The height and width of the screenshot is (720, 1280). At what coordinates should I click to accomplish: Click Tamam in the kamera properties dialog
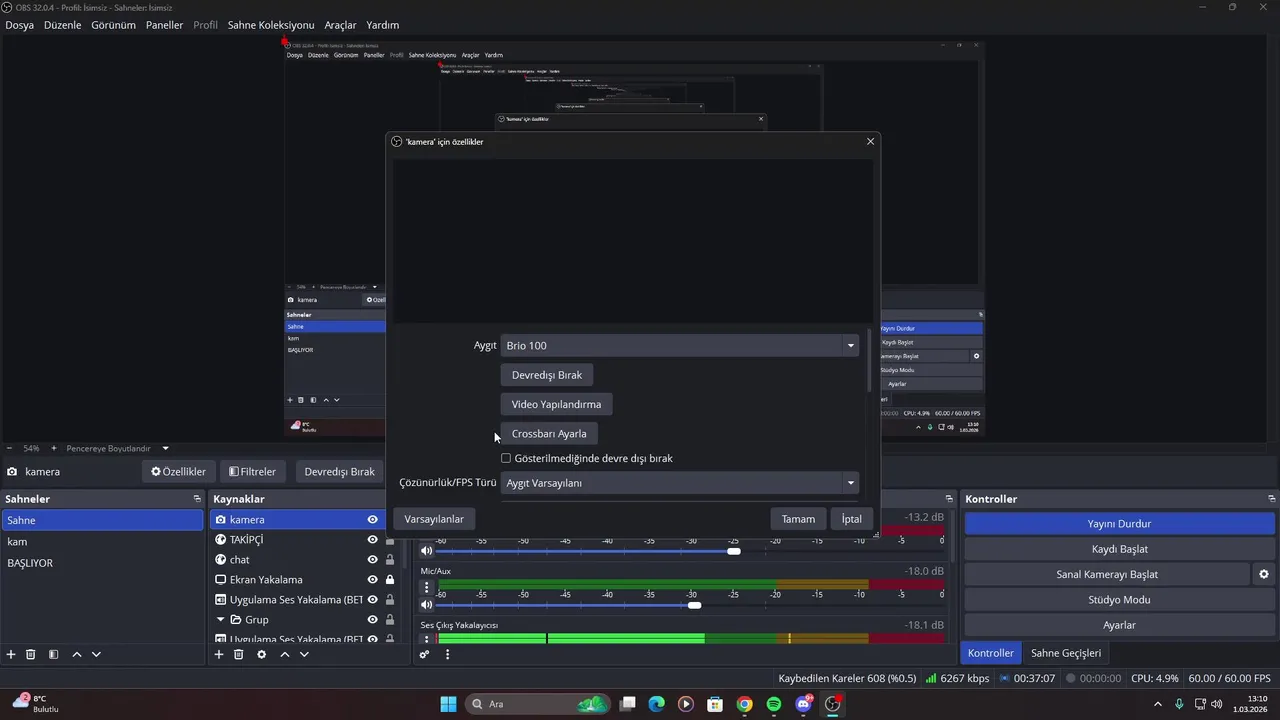798,519
